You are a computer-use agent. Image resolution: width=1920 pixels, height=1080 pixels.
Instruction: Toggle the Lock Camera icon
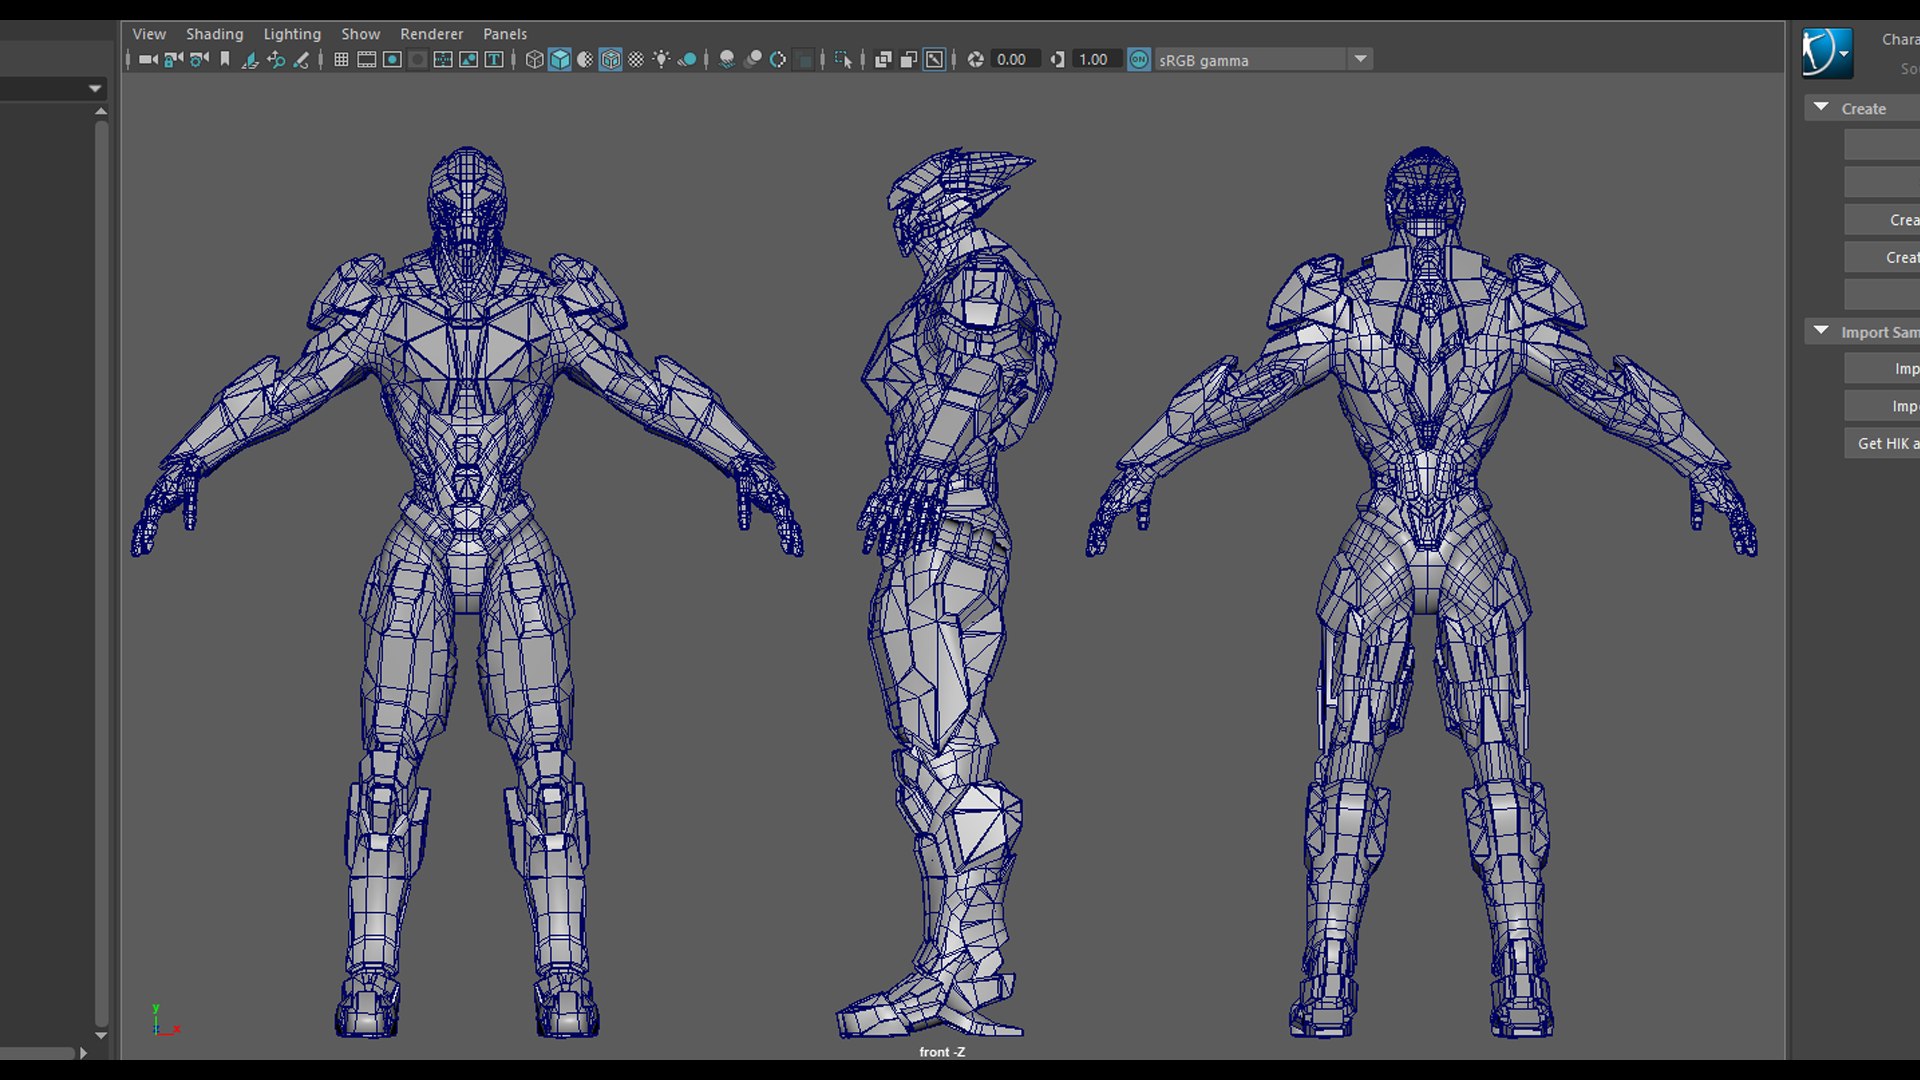click(x=173, y=60)
